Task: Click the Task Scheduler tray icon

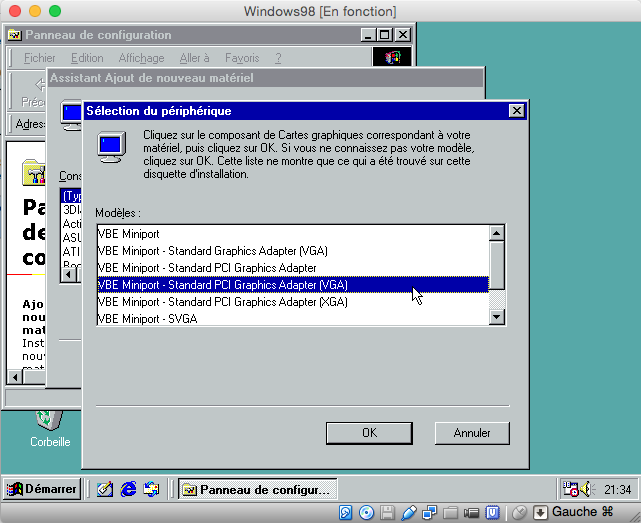Action: click(x=571, y=489)
